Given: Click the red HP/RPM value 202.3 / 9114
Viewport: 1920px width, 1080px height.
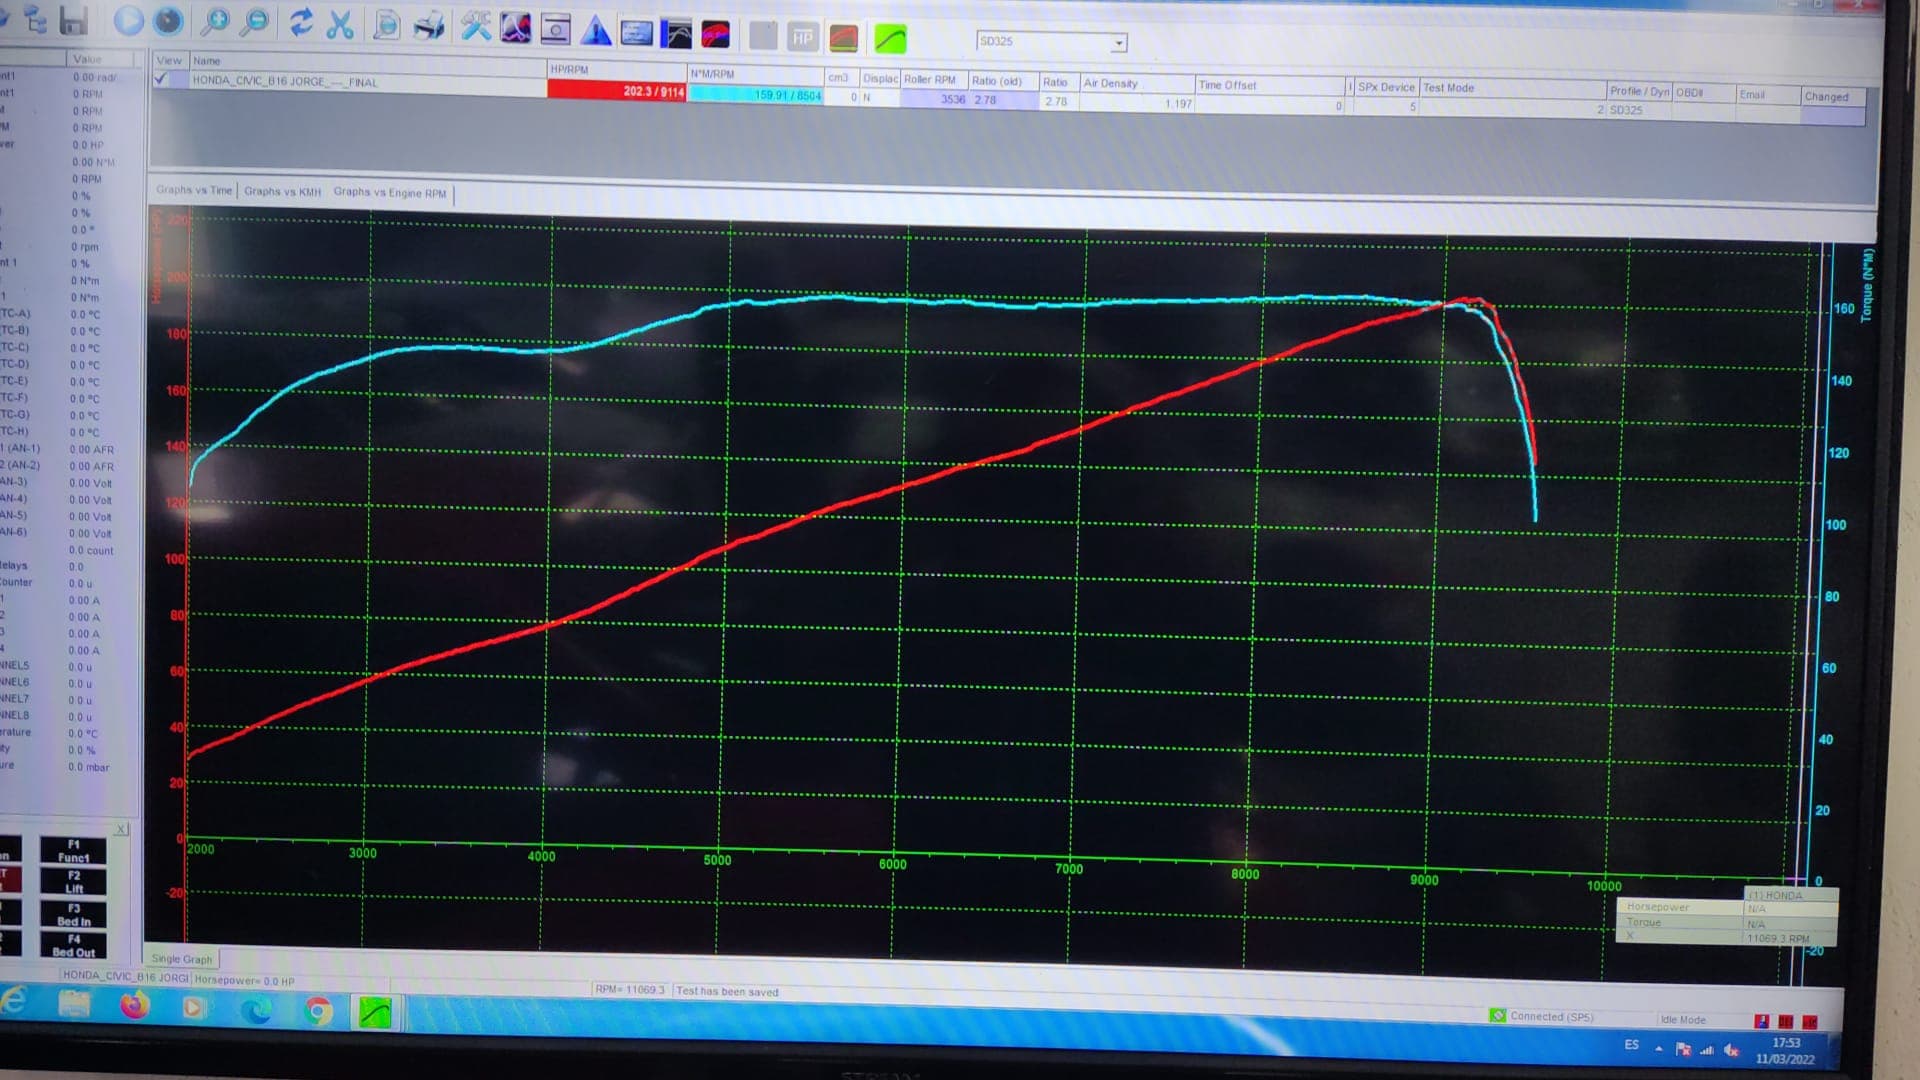Looking at the screenshot, I should [x=616, y=90].
